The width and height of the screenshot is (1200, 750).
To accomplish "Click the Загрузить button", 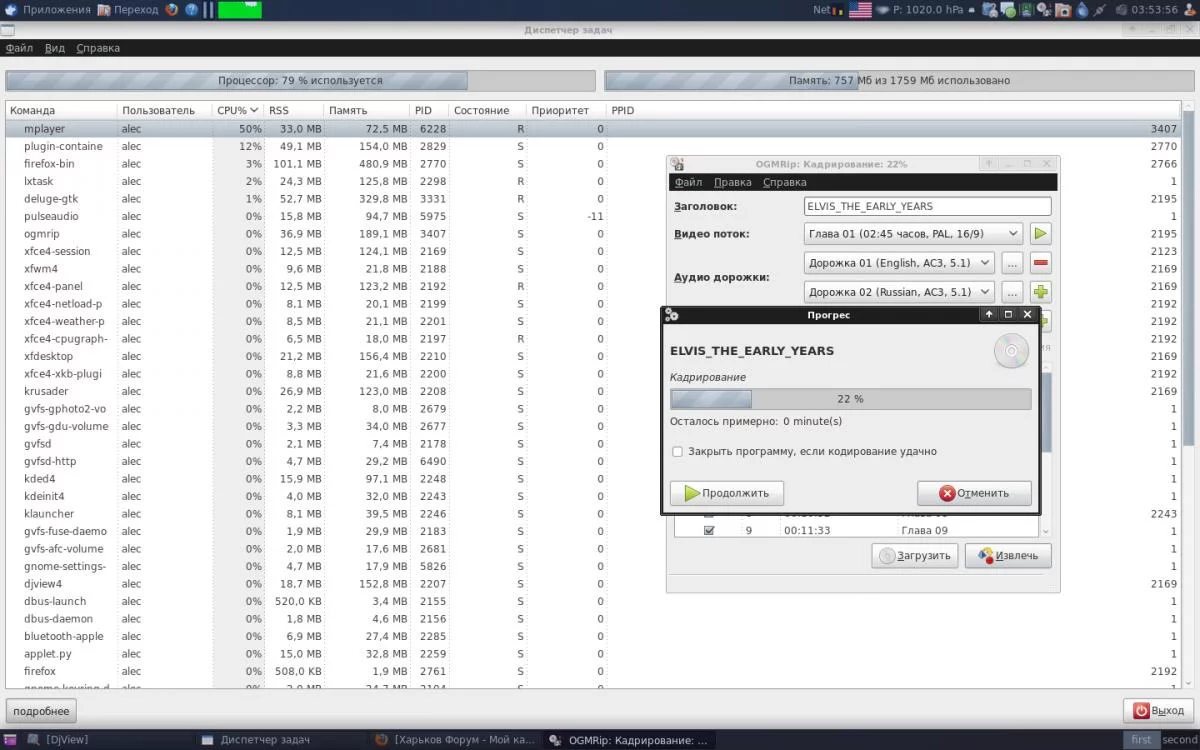I will [x=915, y=556].
